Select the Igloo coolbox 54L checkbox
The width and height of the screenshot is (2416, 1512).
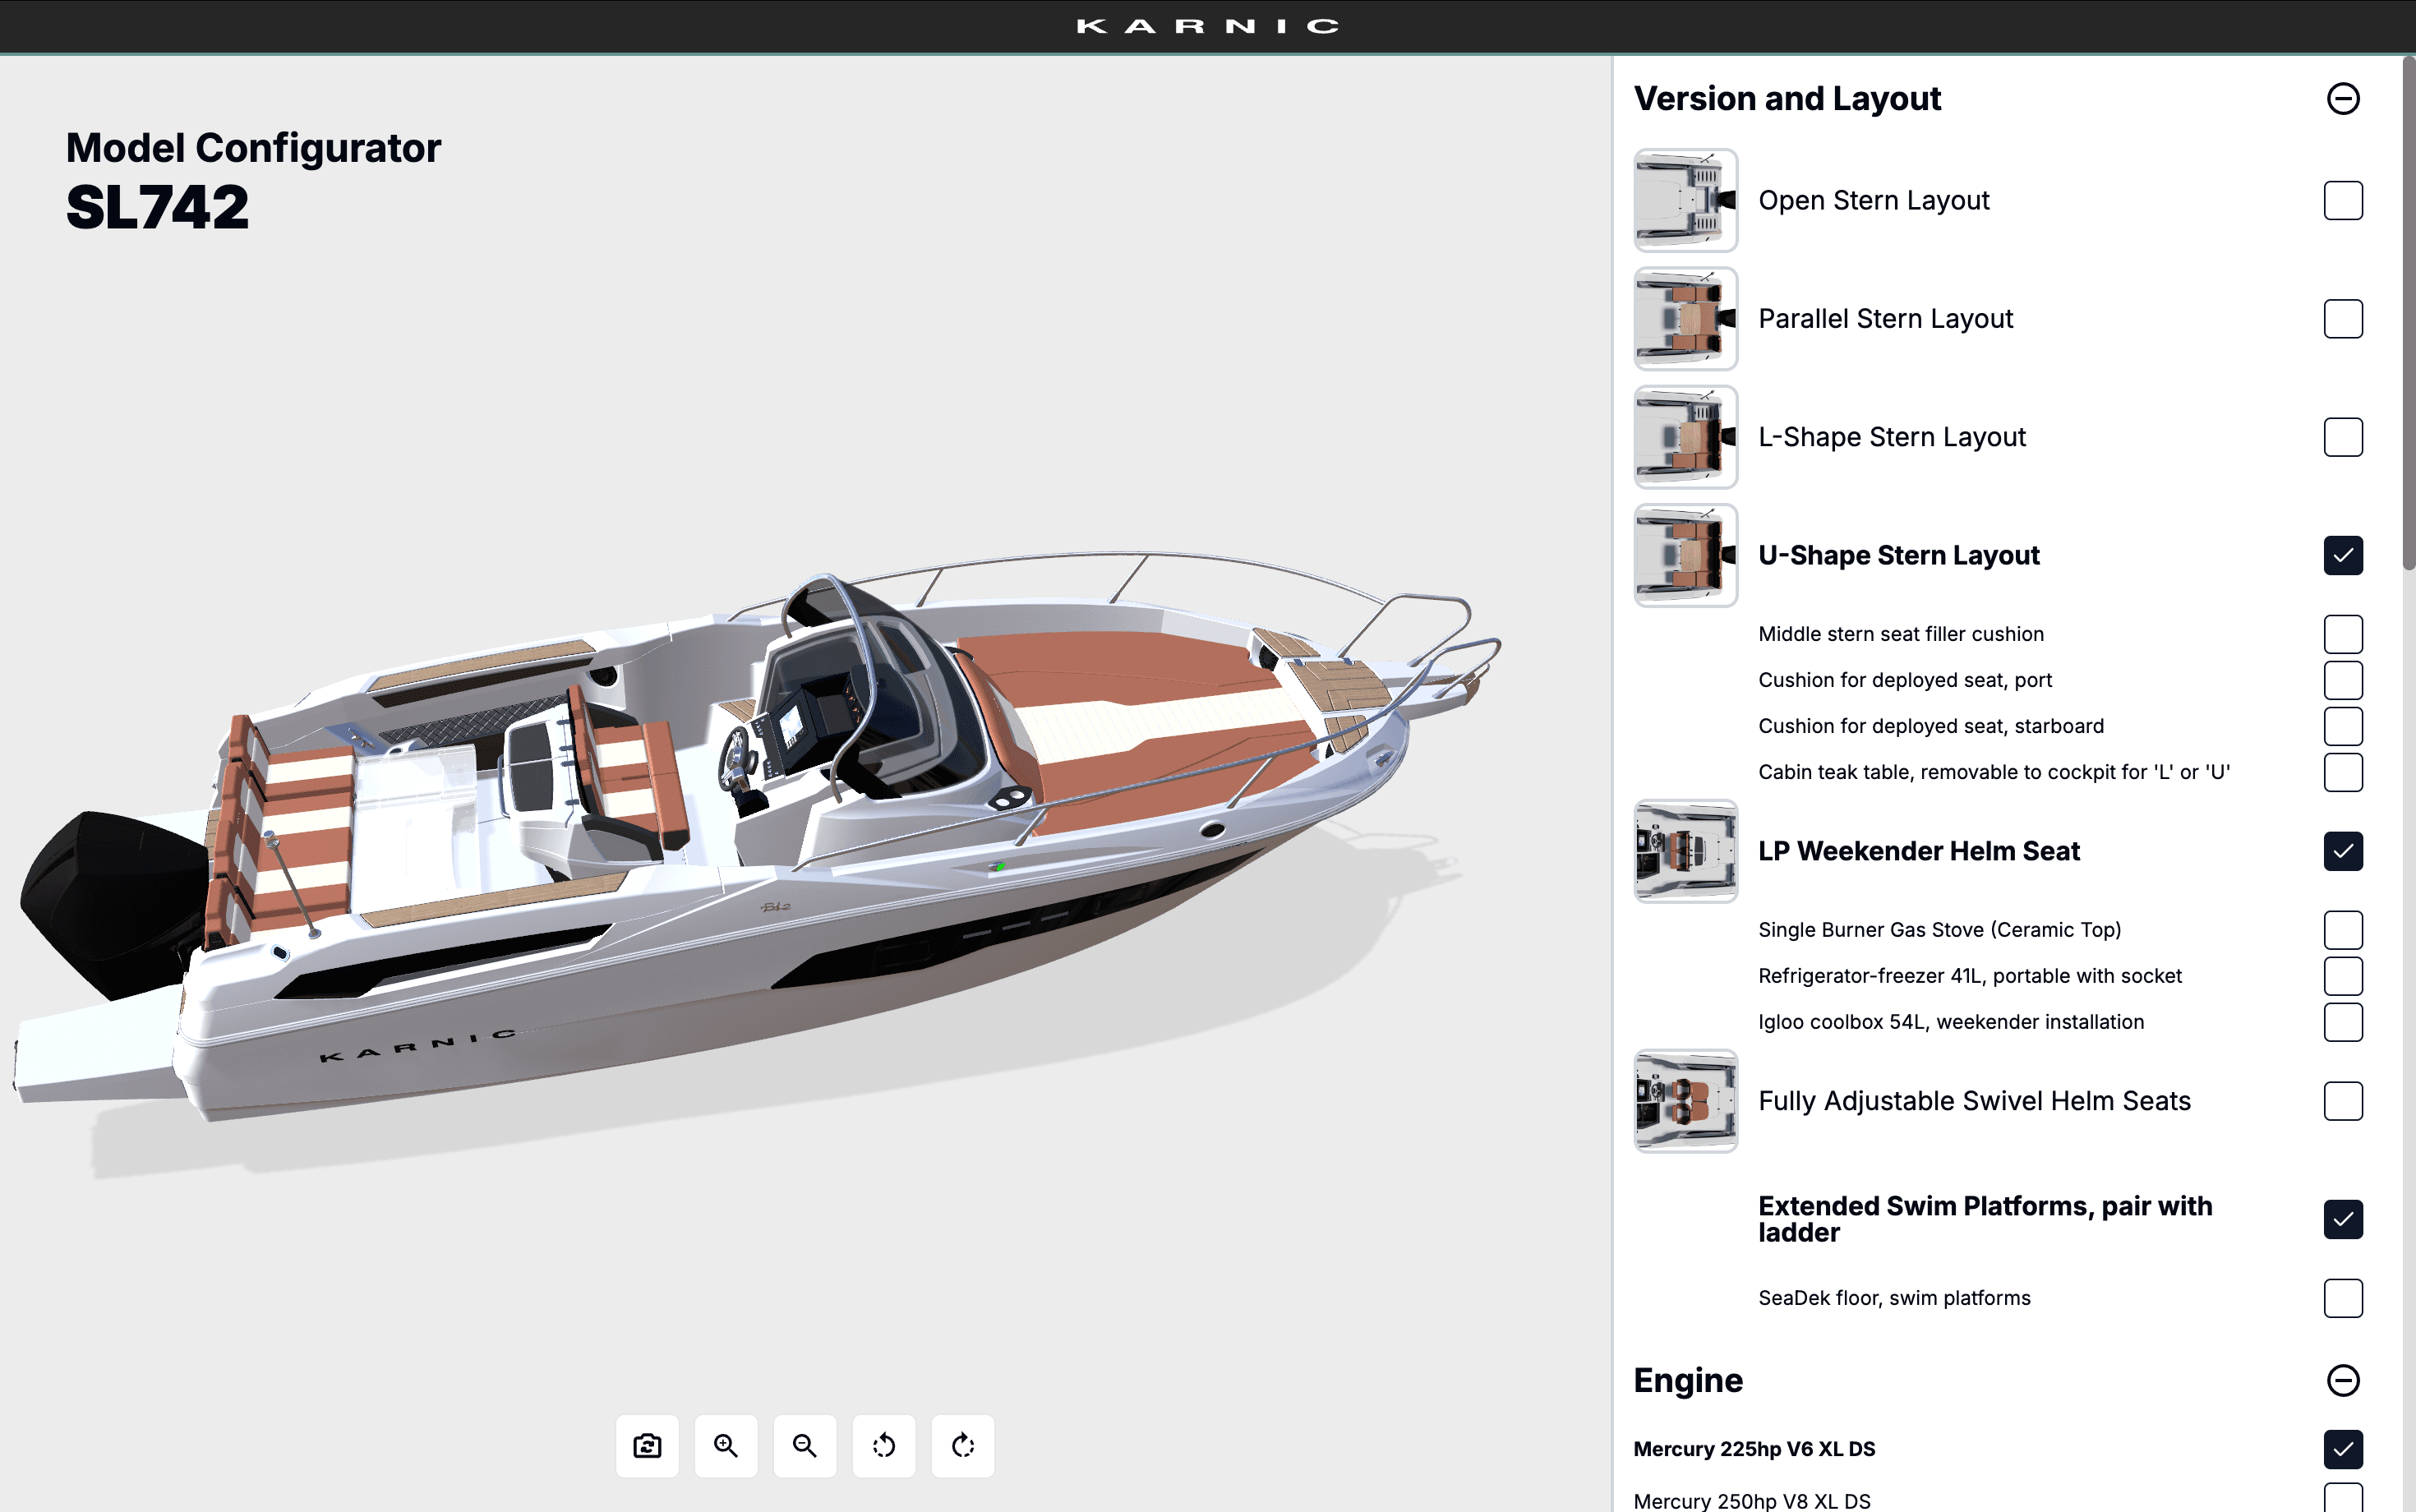point(2343,1022)
